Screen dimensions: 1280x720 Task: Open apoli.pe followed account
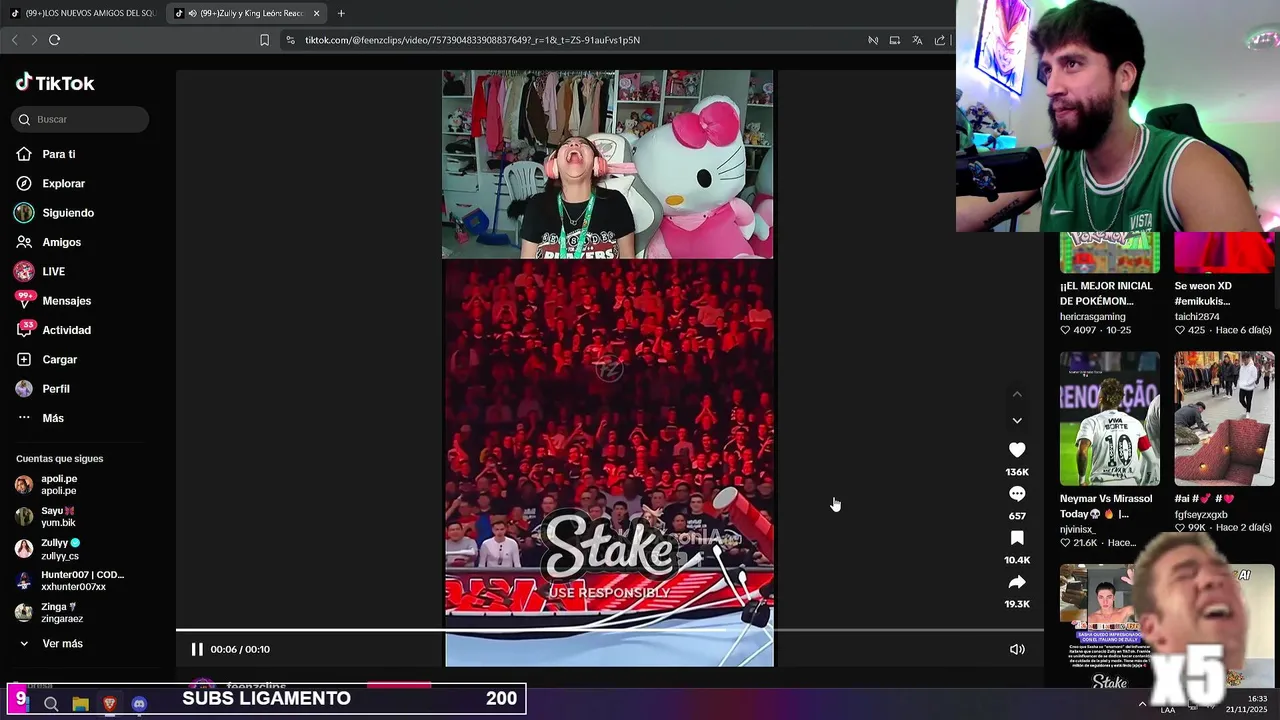pos(58,485)
